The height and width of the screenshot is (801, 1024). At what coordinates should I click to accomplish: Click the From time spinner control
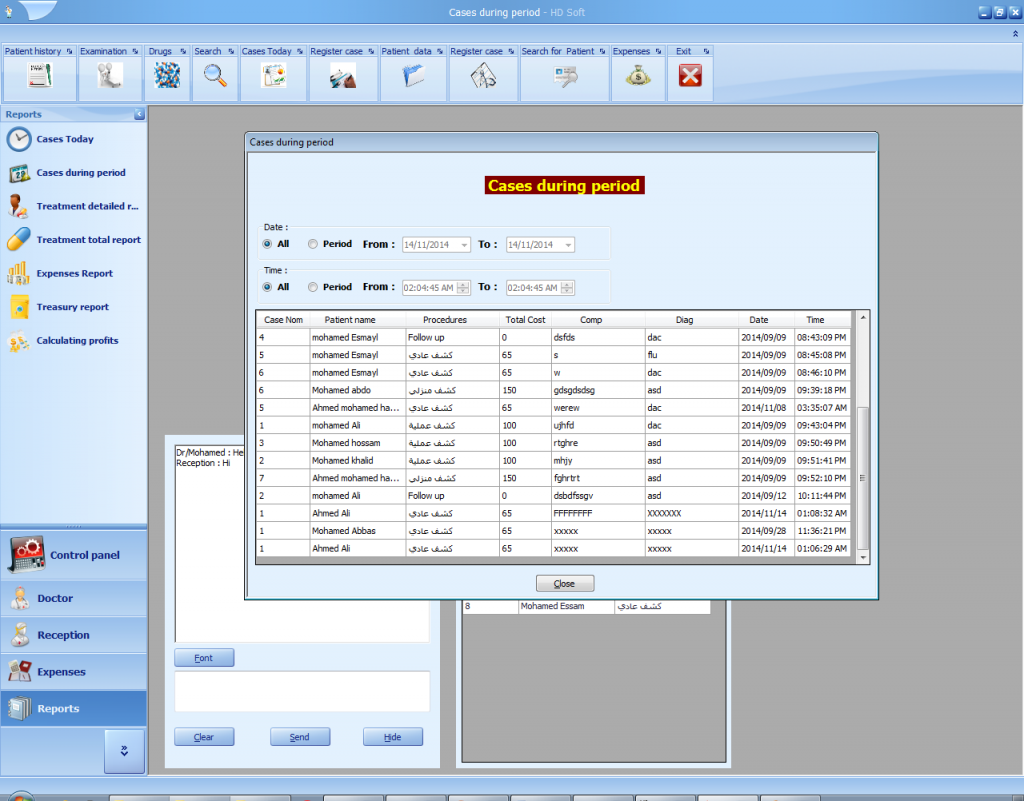point(463,288)
